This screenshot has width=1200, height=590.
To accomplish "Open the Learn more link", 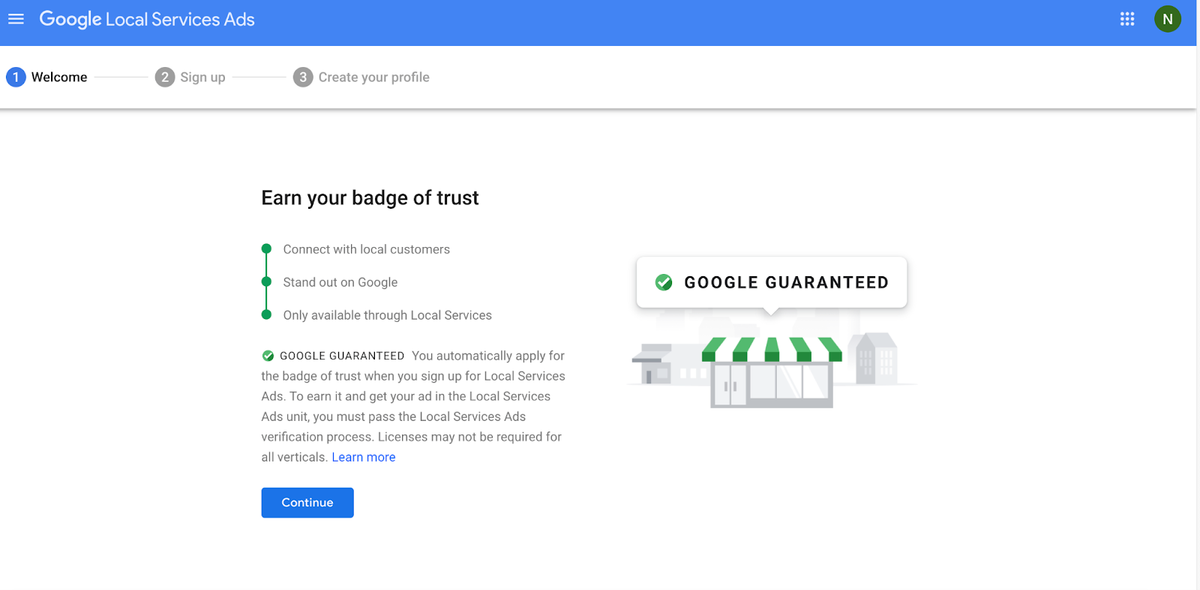I will tap(364, 457).
